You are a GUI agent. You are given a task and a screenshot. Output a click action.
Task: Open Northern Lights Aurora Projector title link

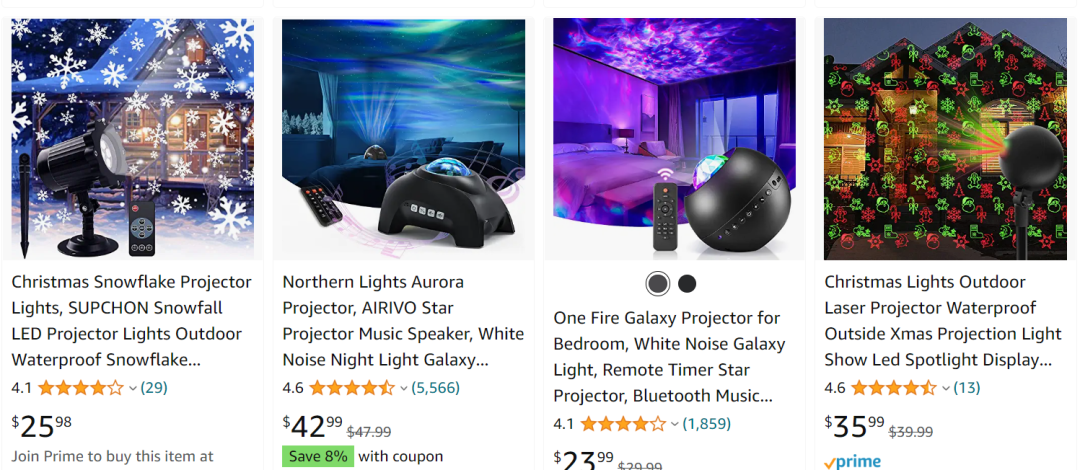point(402,320)
